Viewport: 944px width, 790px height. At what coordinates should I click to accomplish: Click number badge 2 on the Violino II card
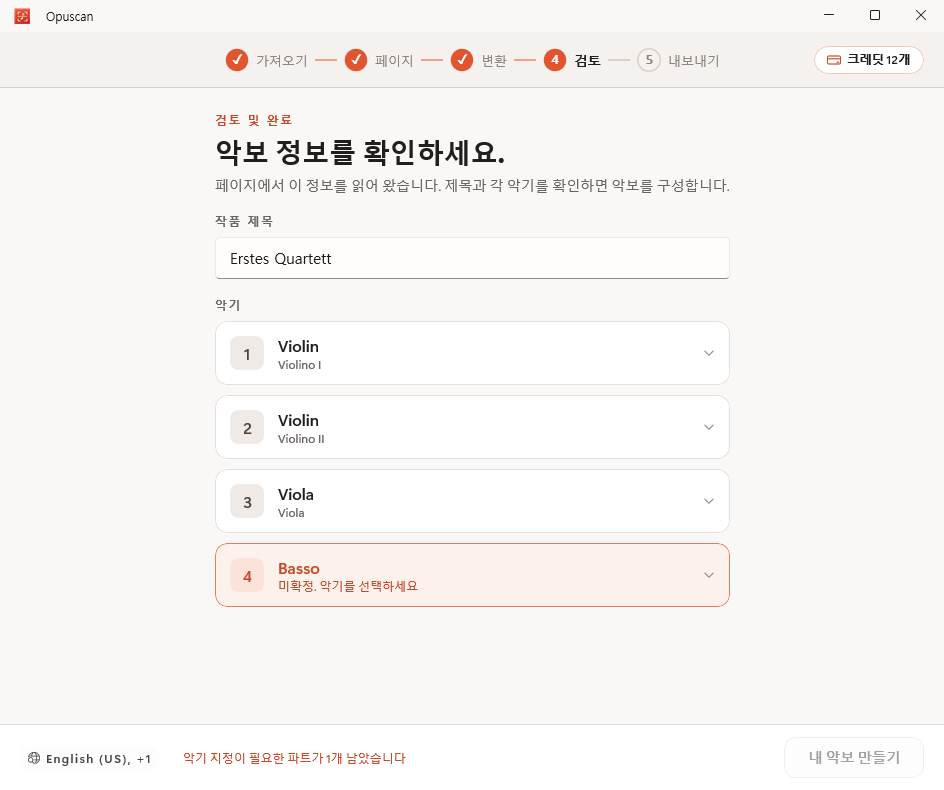click(x=247, y=428)
